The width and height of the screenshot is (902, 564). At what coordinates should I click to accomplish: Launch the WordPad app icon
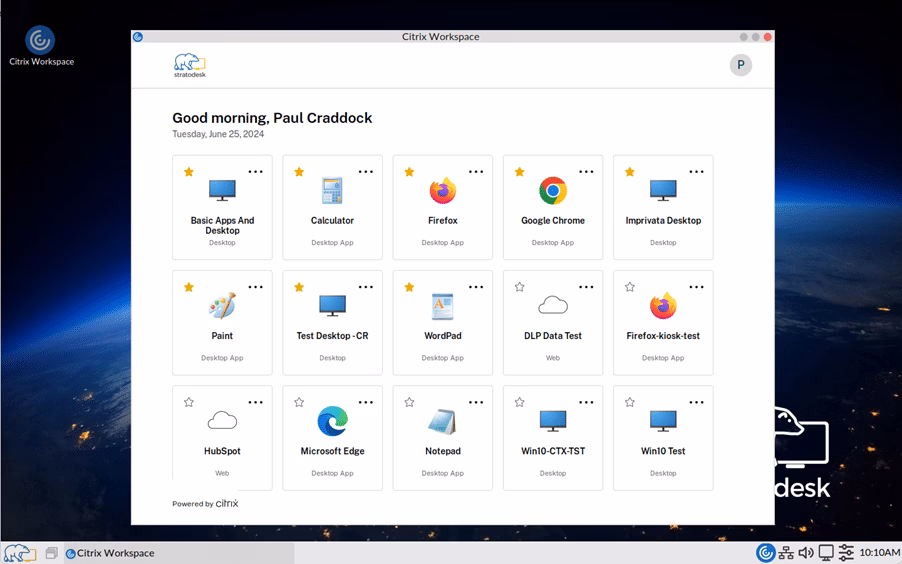click(443, 306)
